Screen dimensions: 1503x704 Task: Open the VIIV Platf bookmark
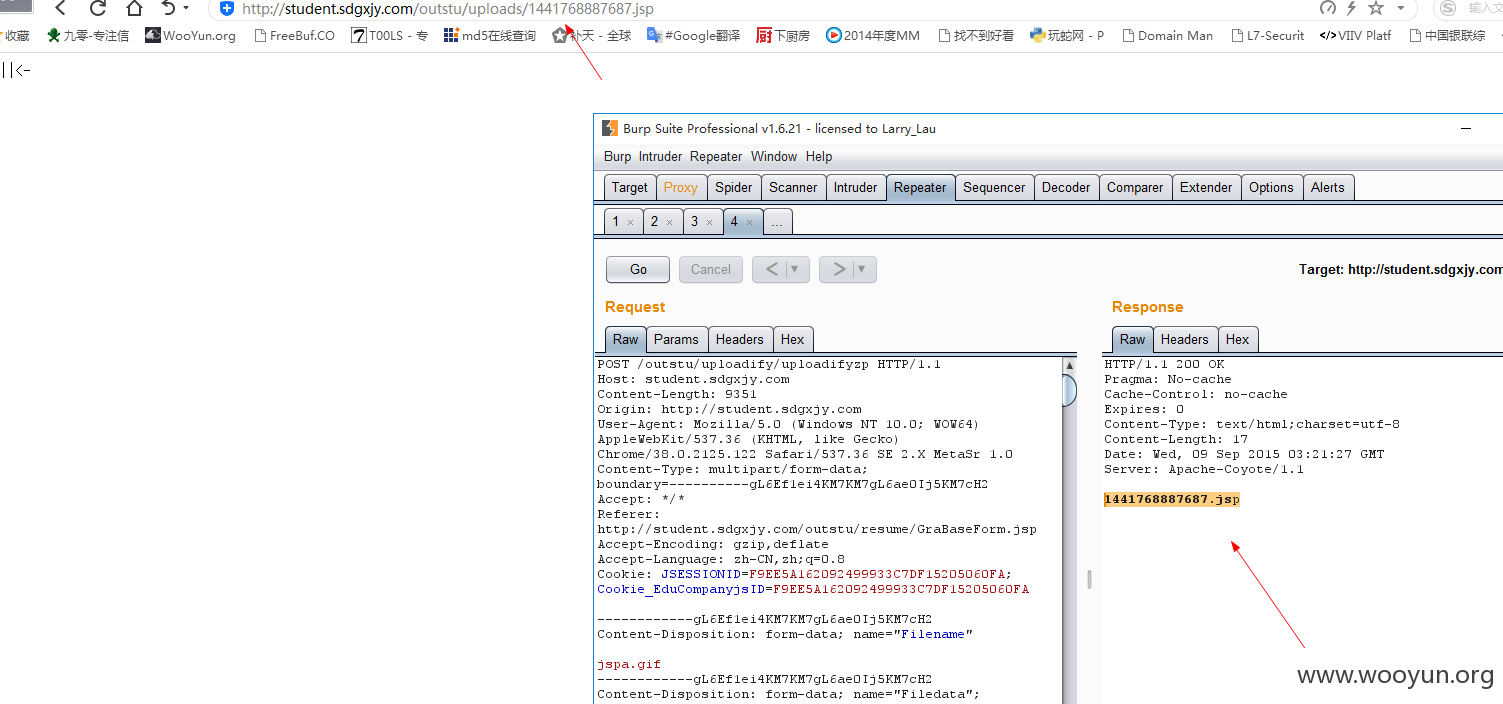pos(1355,35)
